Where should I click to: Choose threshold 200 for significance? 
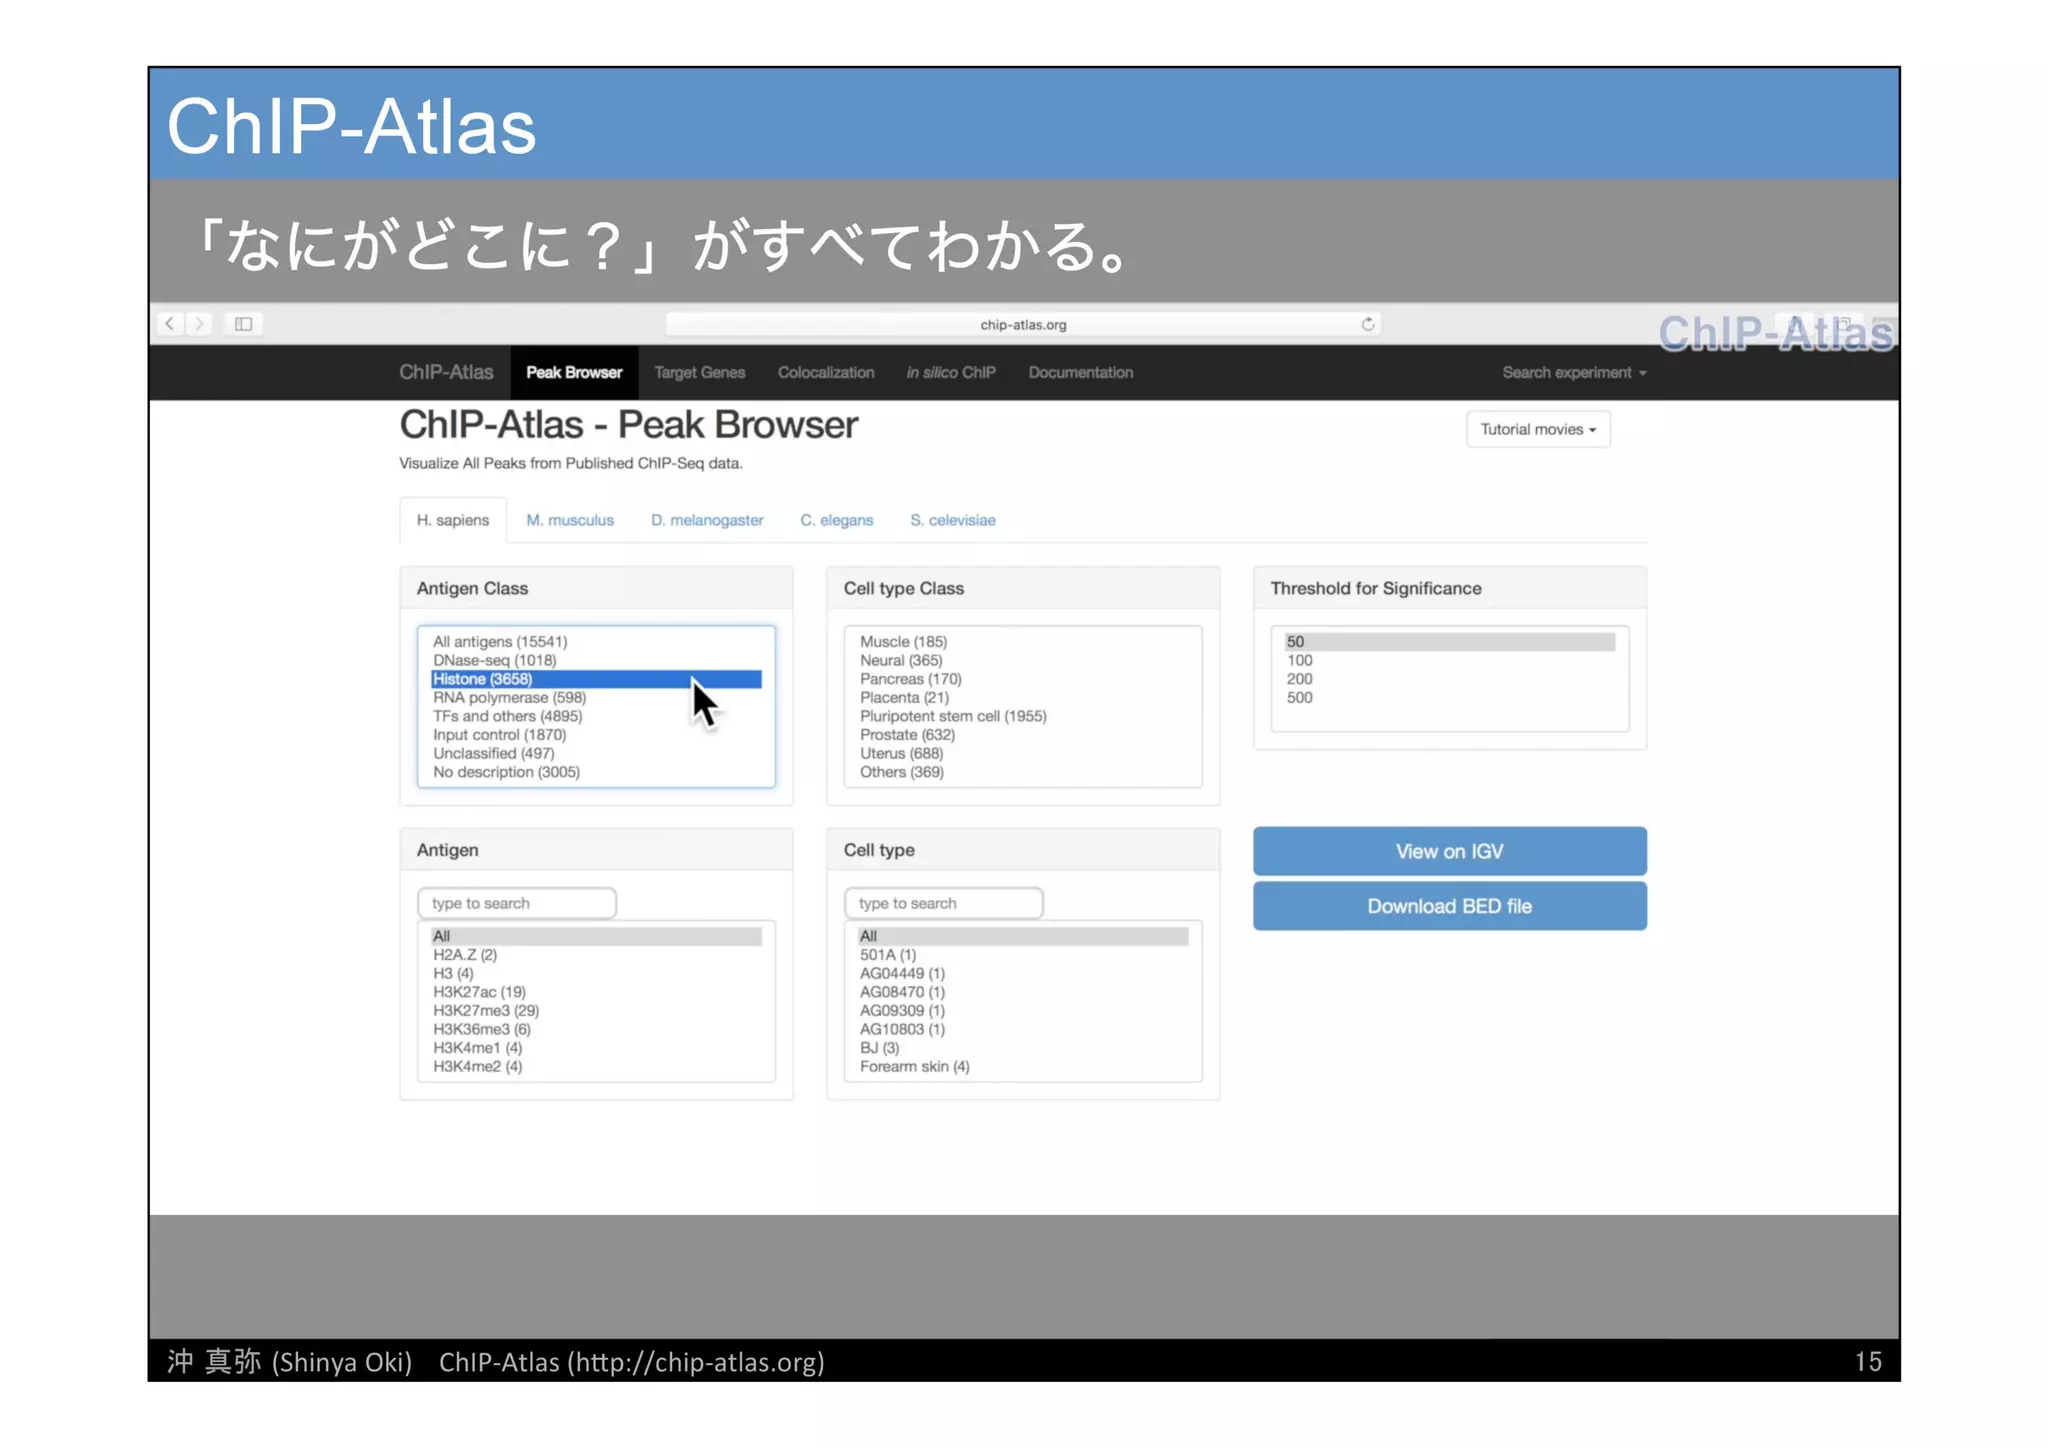(x=1450, y=679)
